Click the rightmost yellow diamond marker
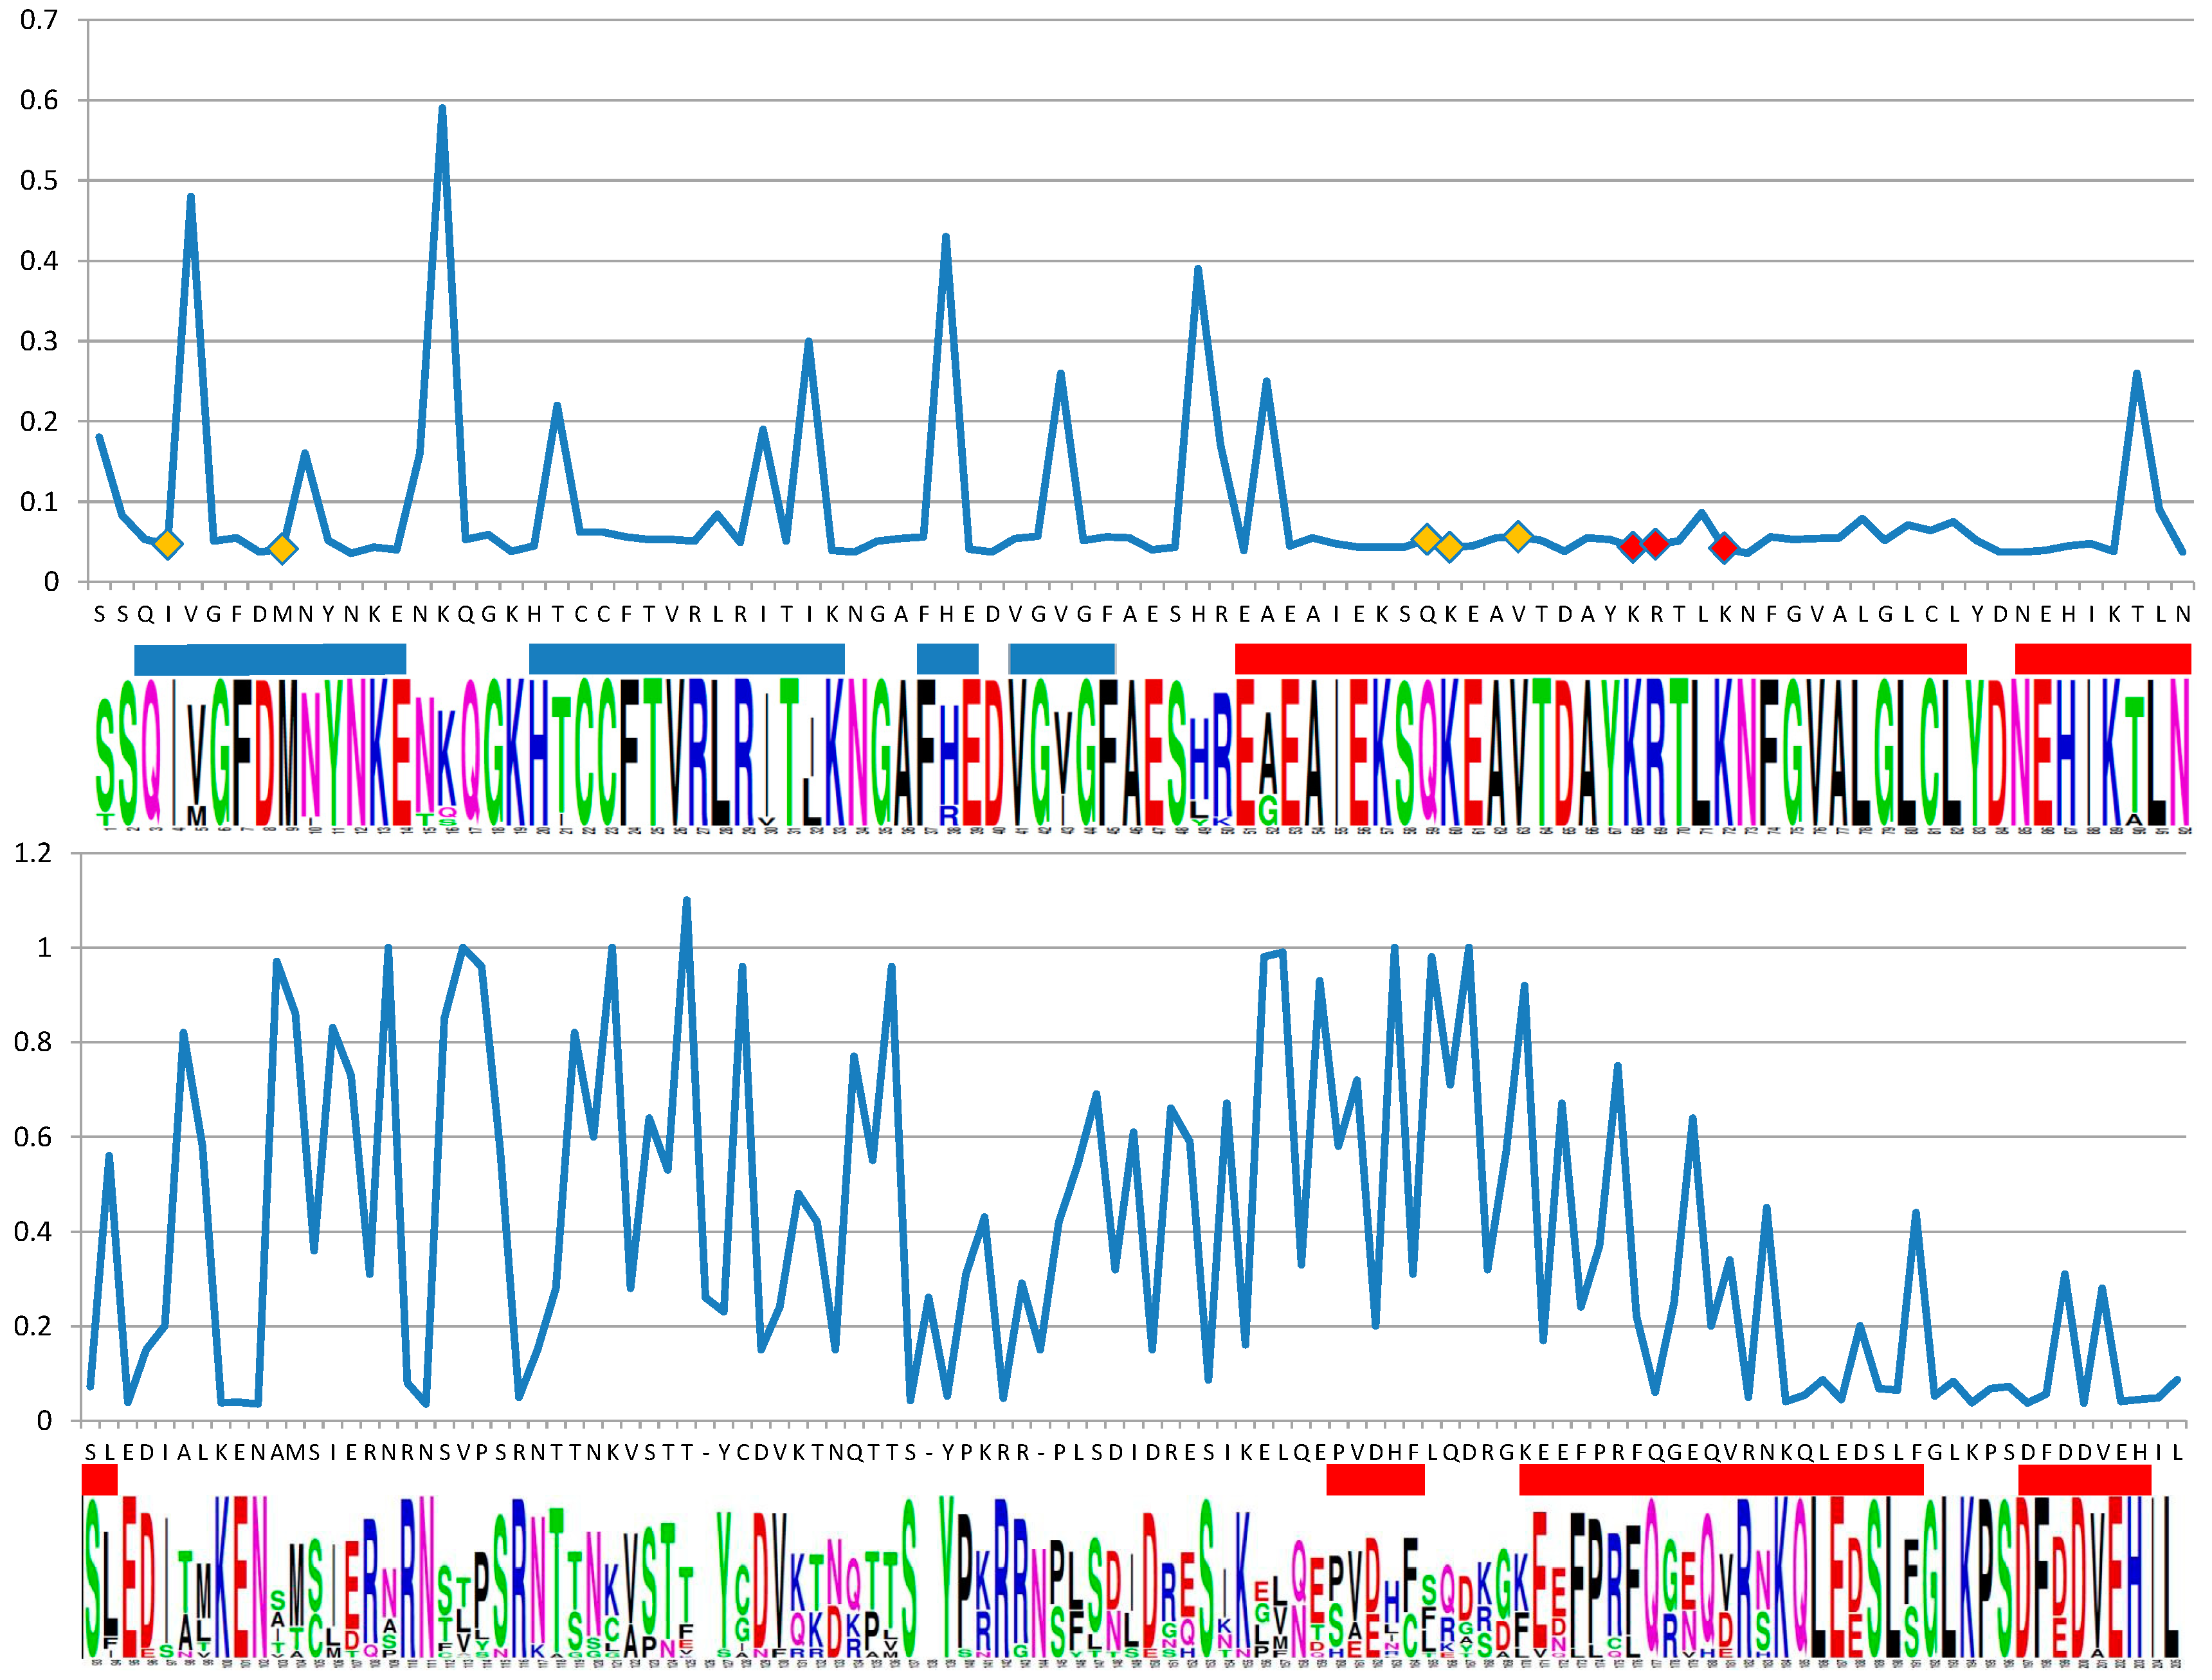Image resolution: width=2212 pixels, height=1680 pixels. tap(1518, 537)
